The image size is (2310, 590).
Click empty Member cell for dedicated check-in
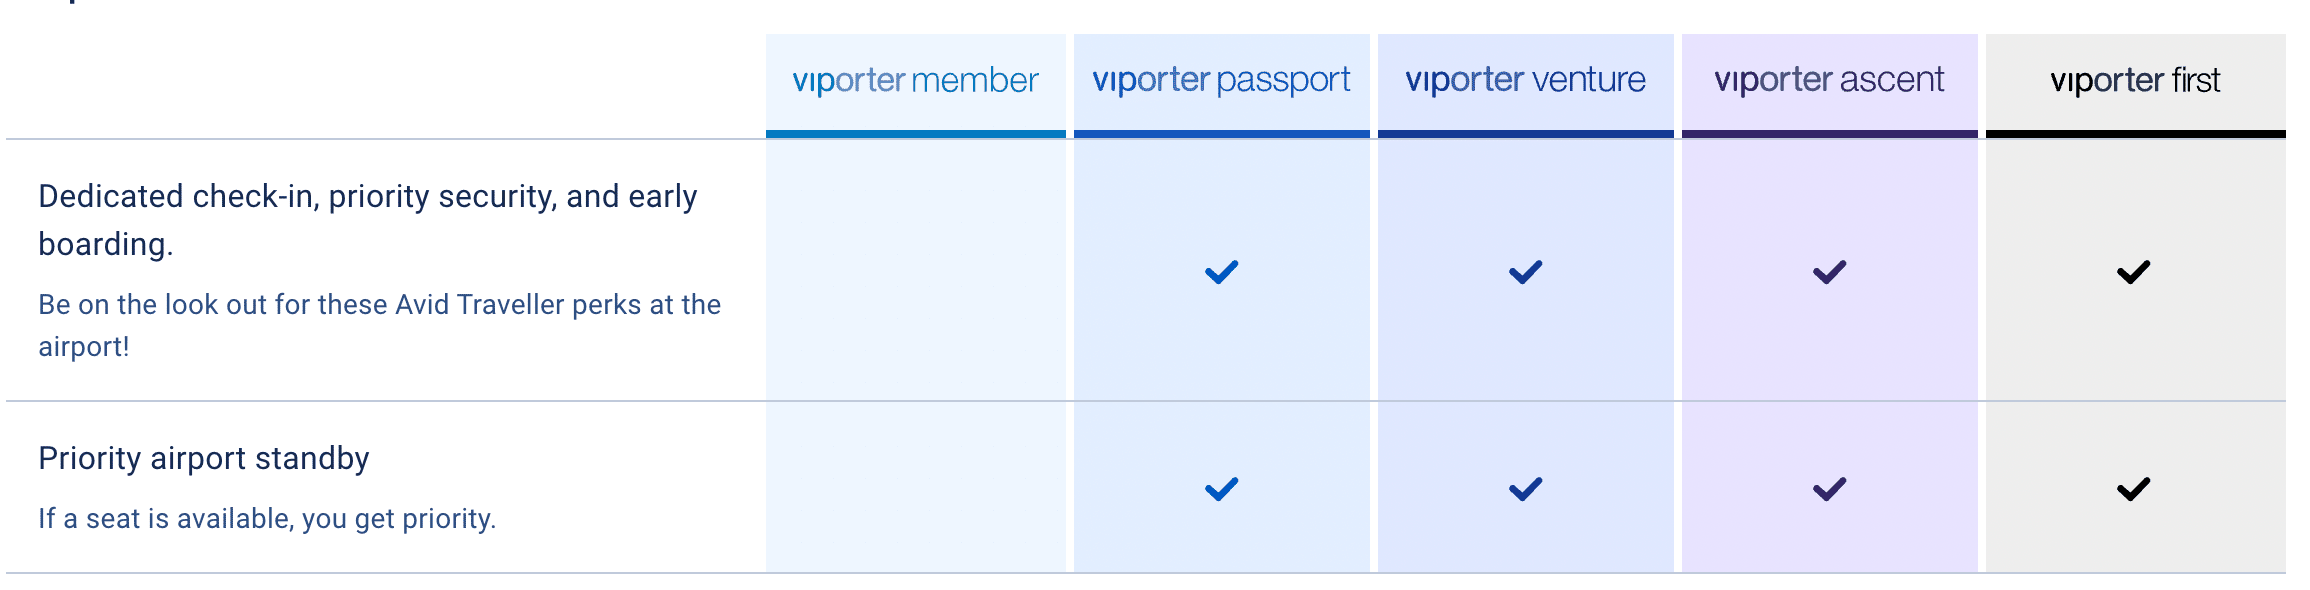point(915,270)
